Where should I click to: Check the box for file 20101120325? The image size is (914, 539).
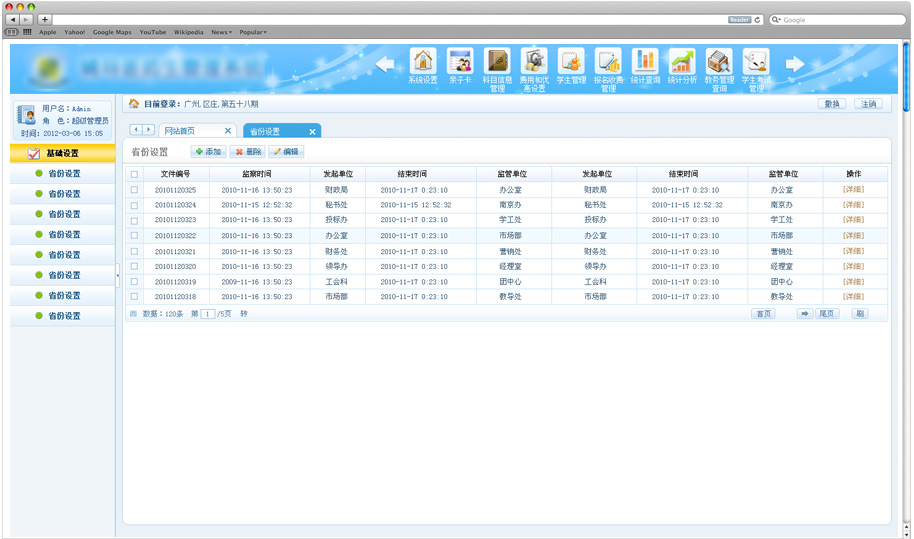[134, 190]
